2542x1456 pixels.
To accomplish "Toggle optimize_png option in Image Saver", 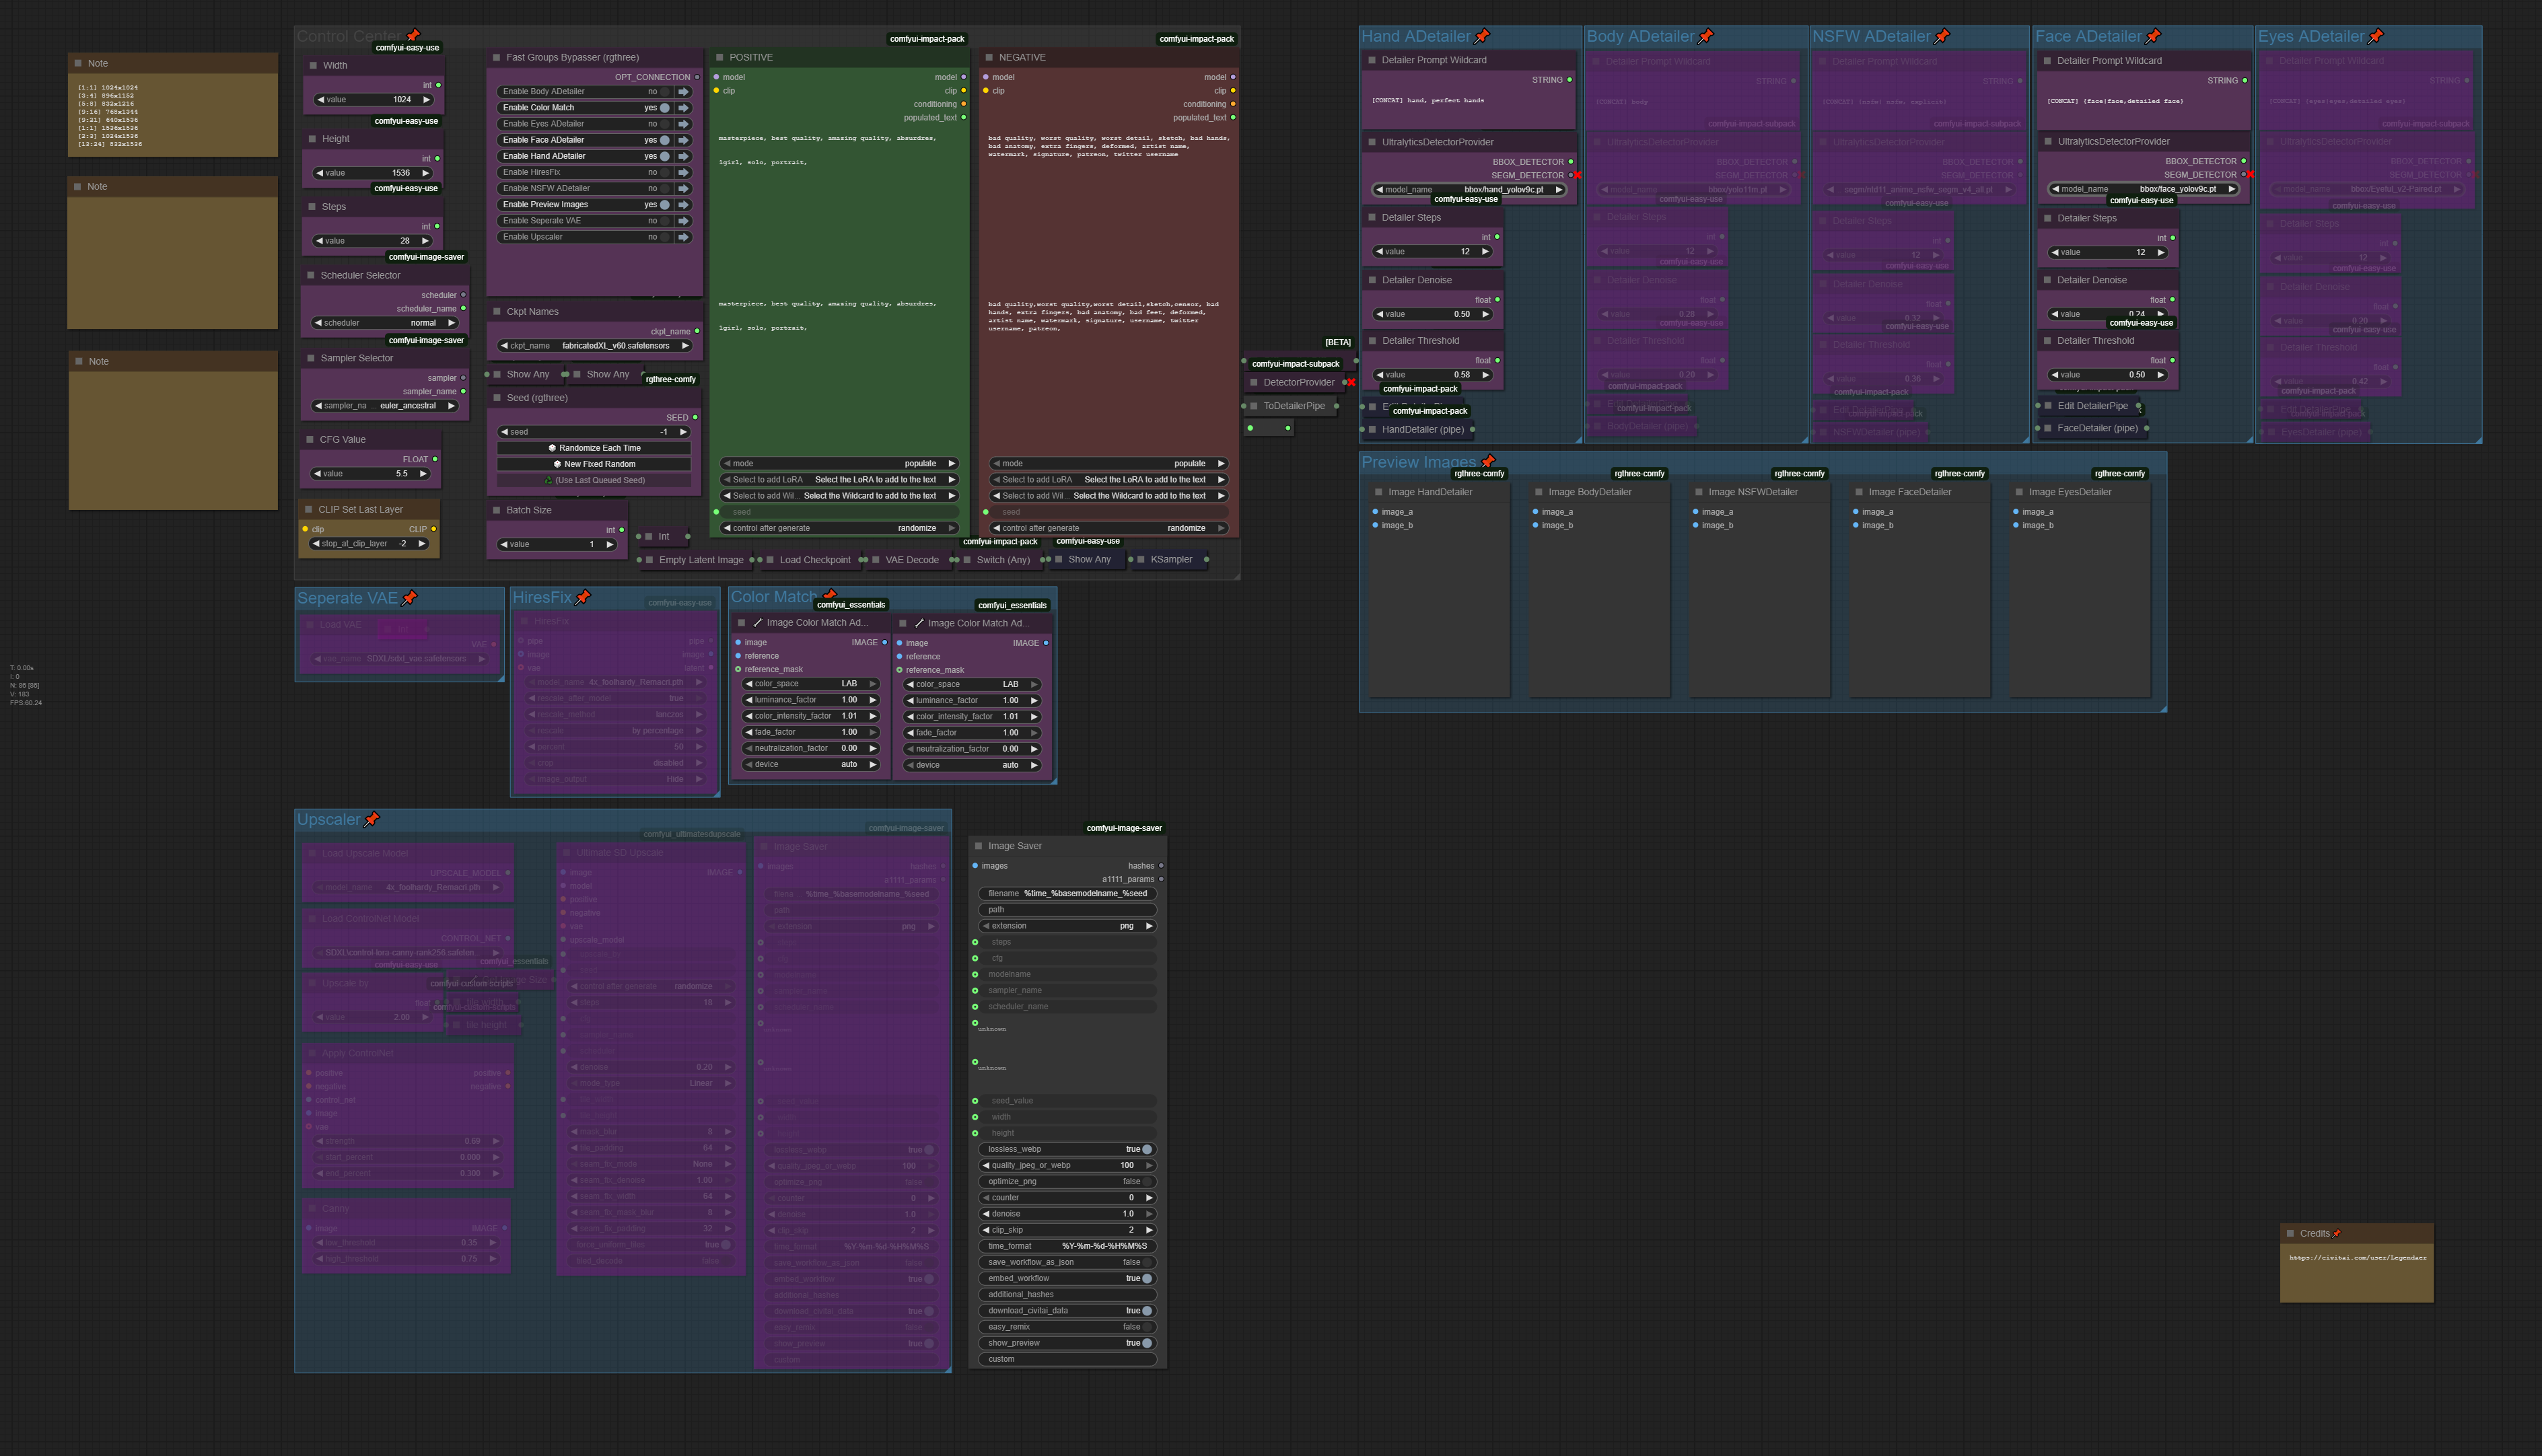I will pos(1146,1181).
